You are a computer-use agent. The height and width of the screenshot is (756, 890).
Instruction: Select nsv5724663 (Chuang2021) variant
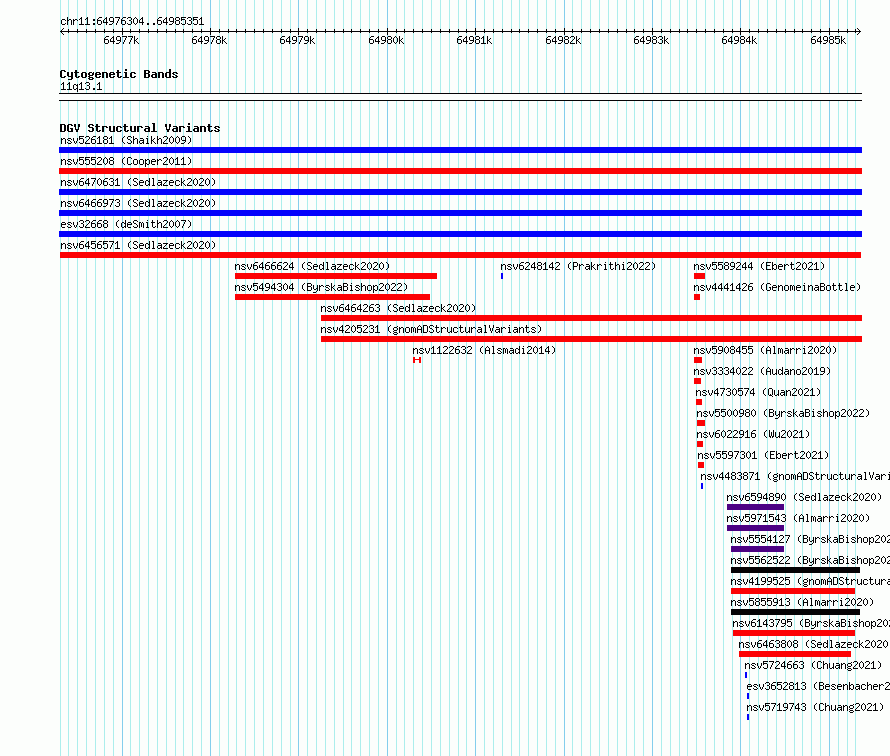point(813,665)
